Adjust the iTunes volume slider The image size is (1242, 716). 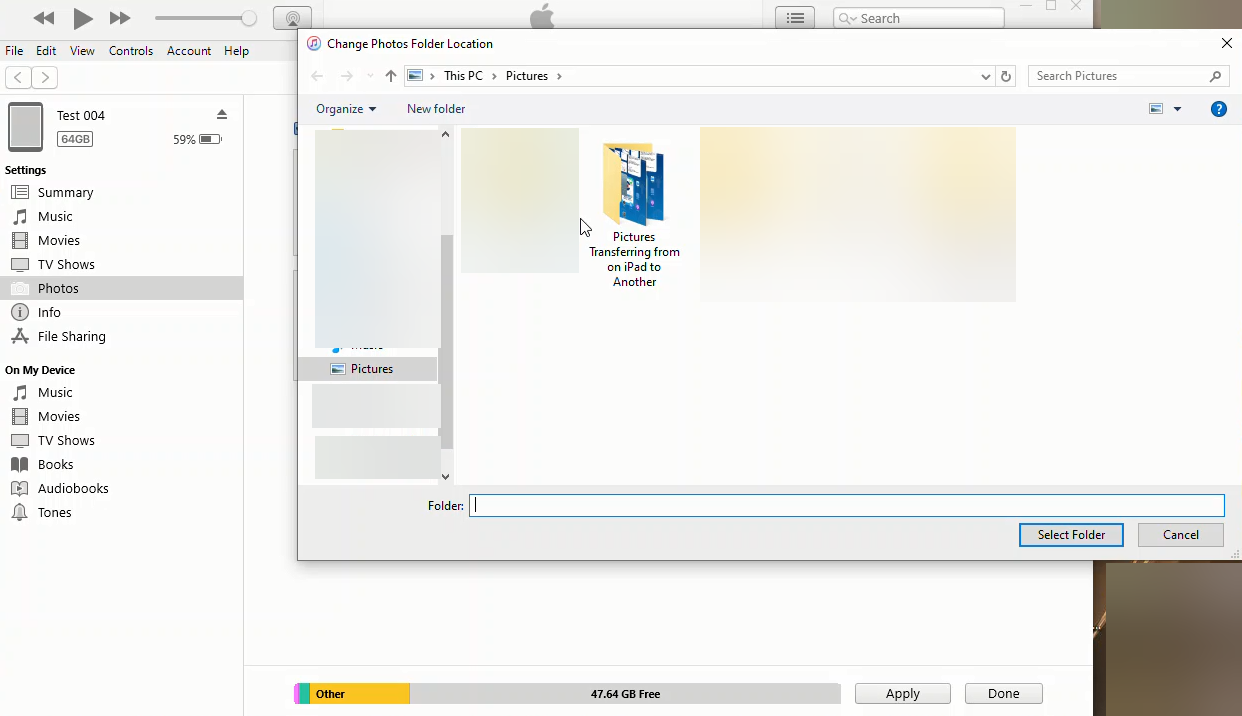[249, 18]
